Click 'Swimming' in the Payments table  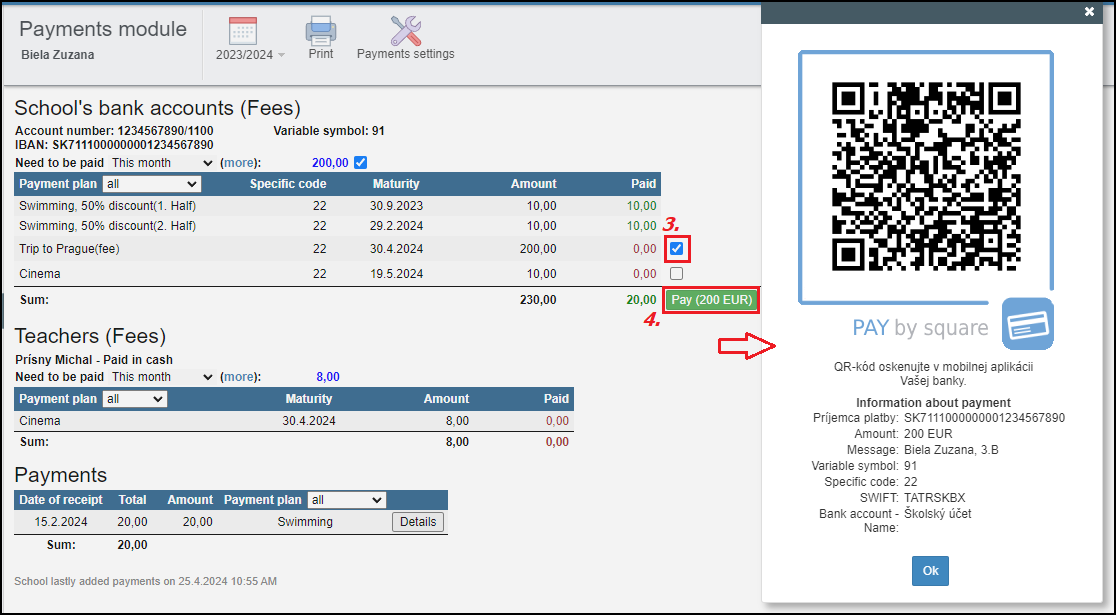(305, 522)
